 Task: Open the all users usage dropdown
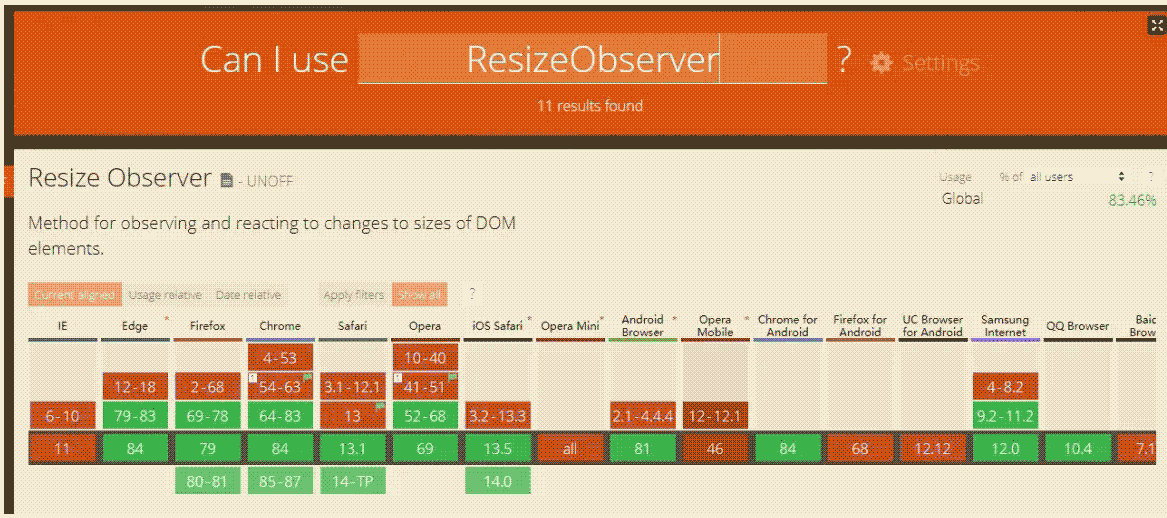point(1078,176)
